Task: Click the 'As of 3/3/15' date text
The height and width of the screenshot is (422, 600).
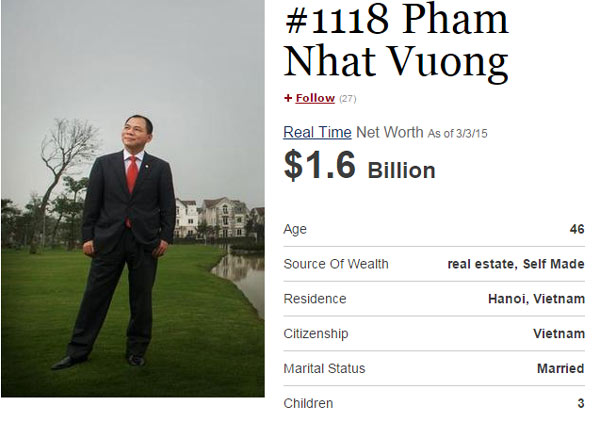Action: coord(457,134)
